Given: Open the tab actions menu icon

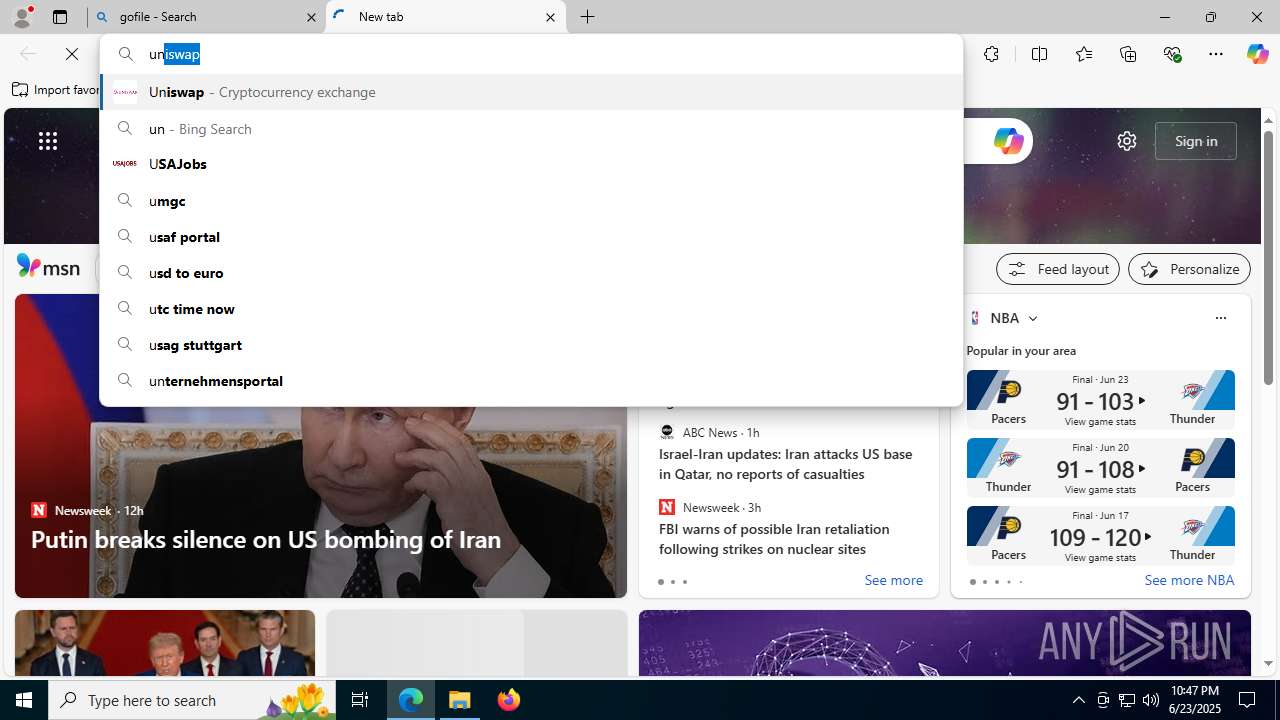Looking at the screenshot, I should click(60, 17).
